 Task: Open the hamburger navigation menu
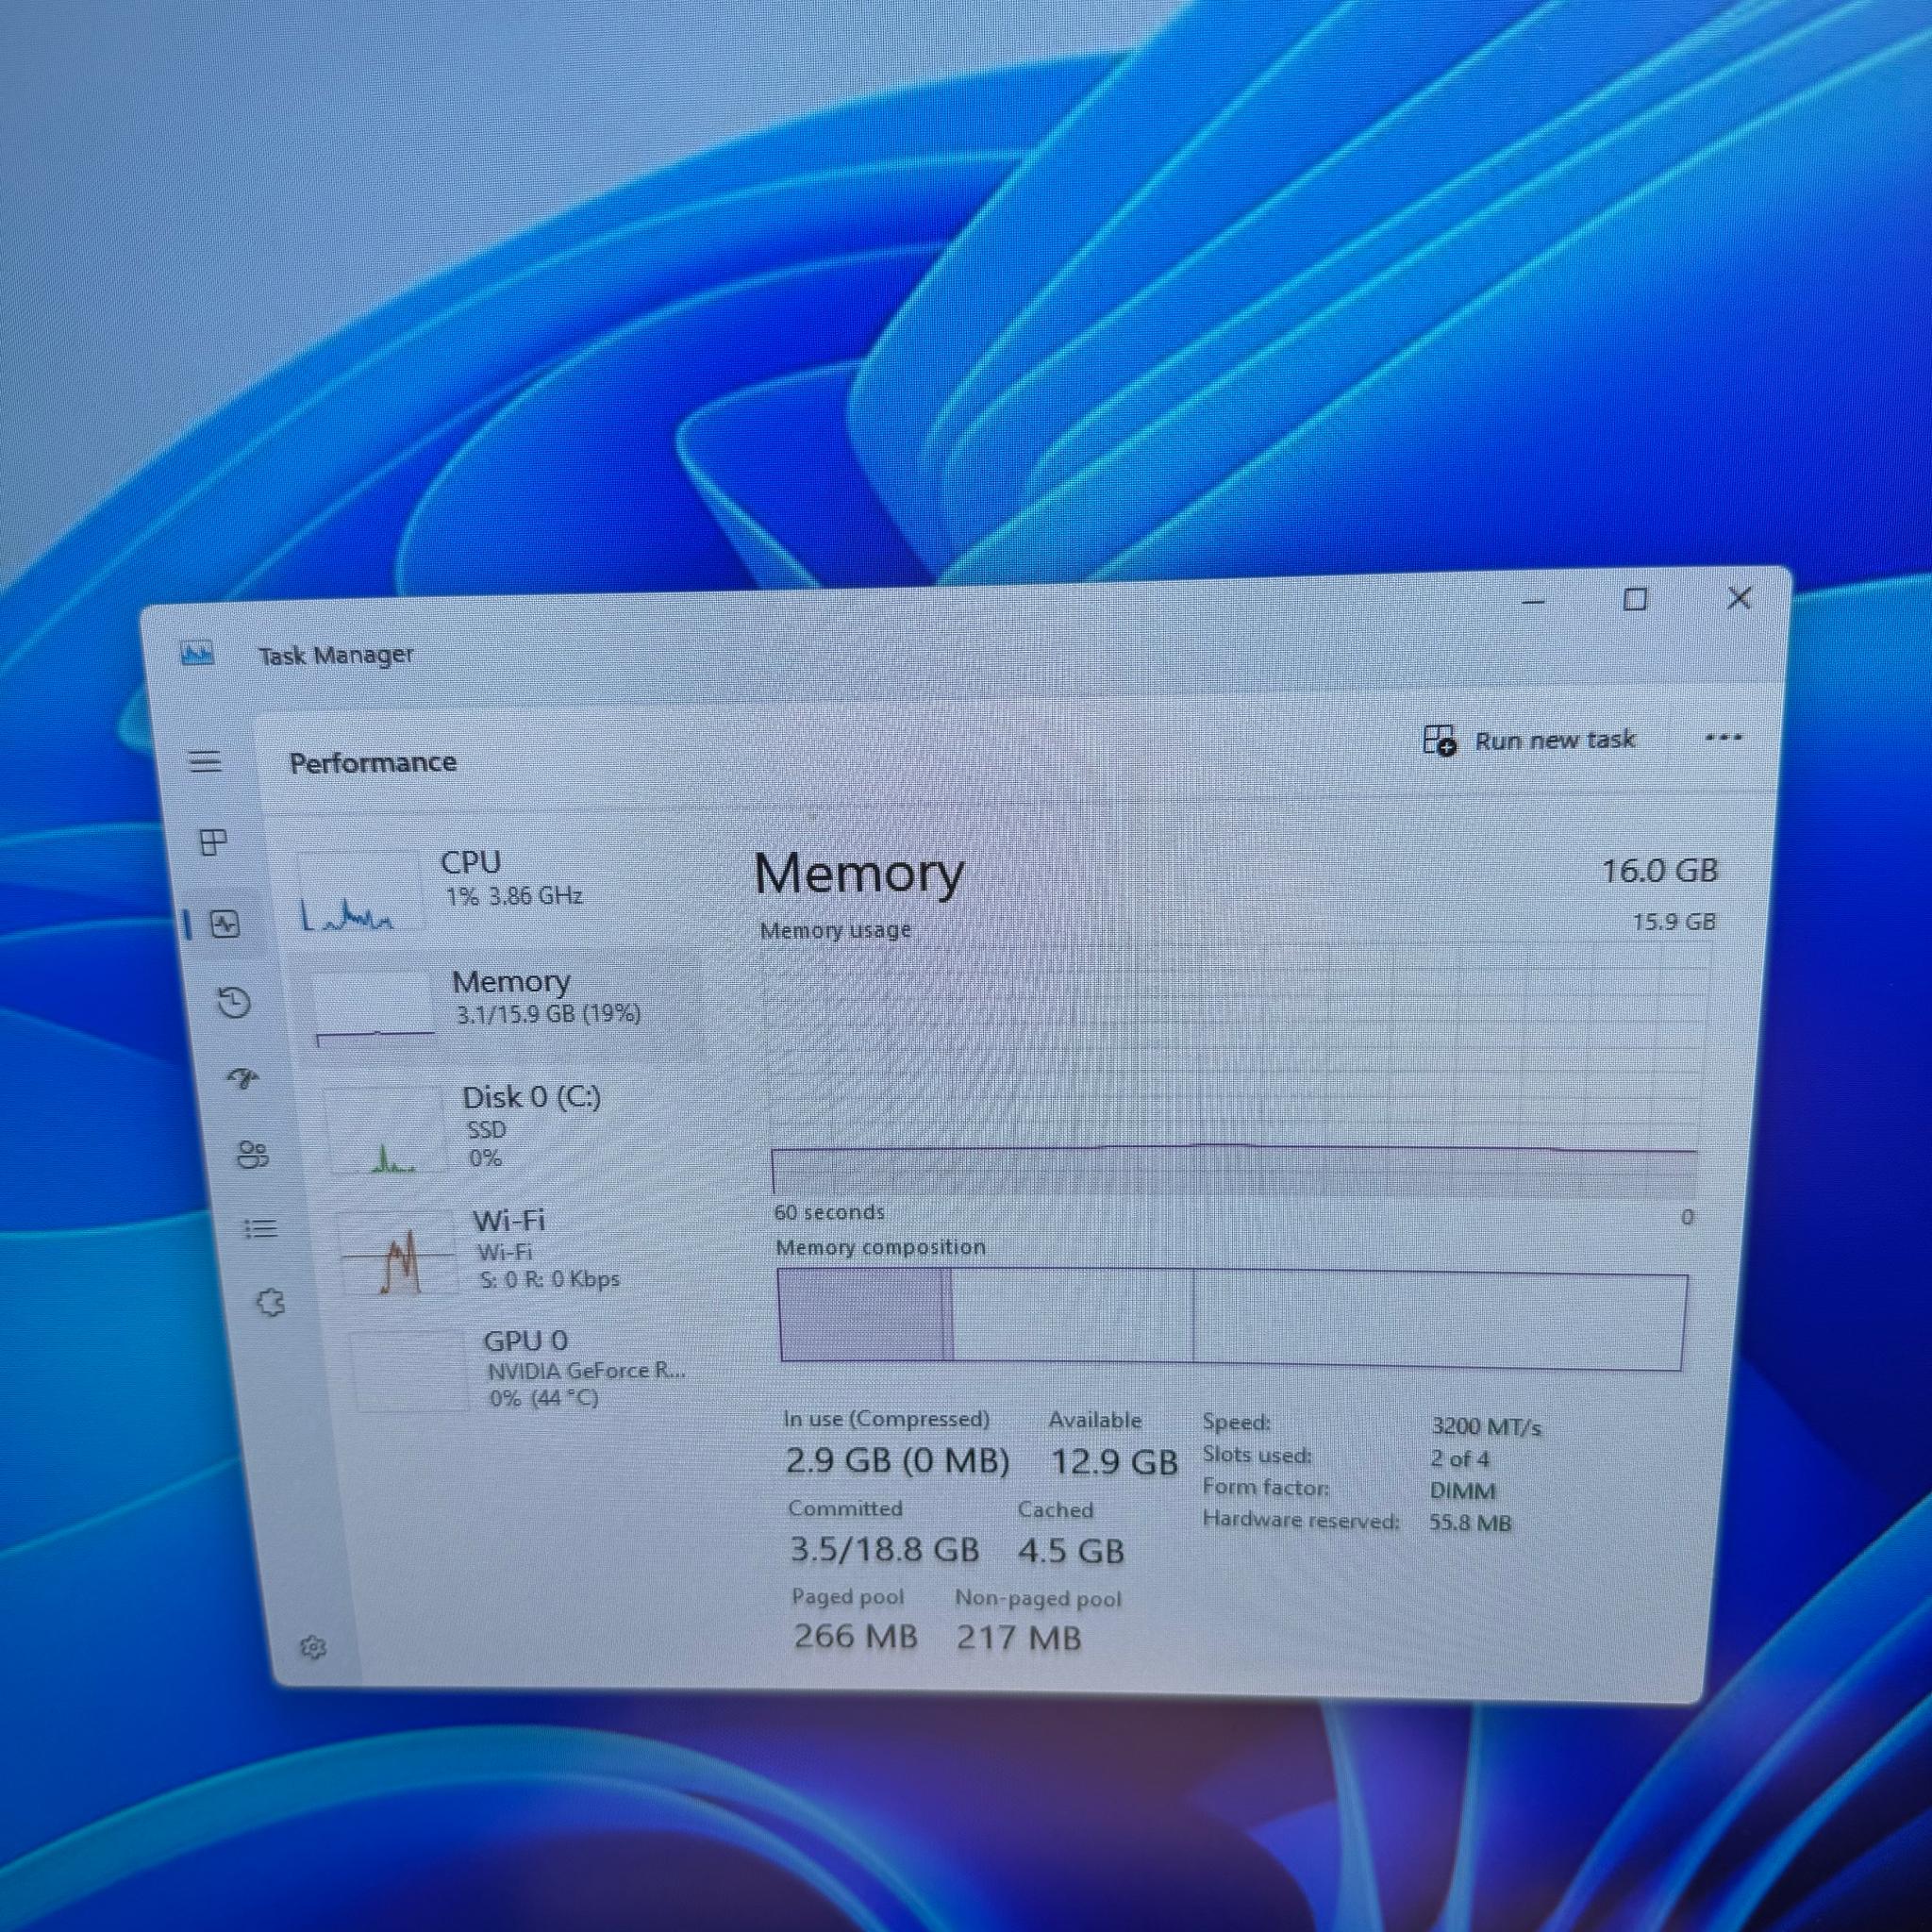coord(205,762)
